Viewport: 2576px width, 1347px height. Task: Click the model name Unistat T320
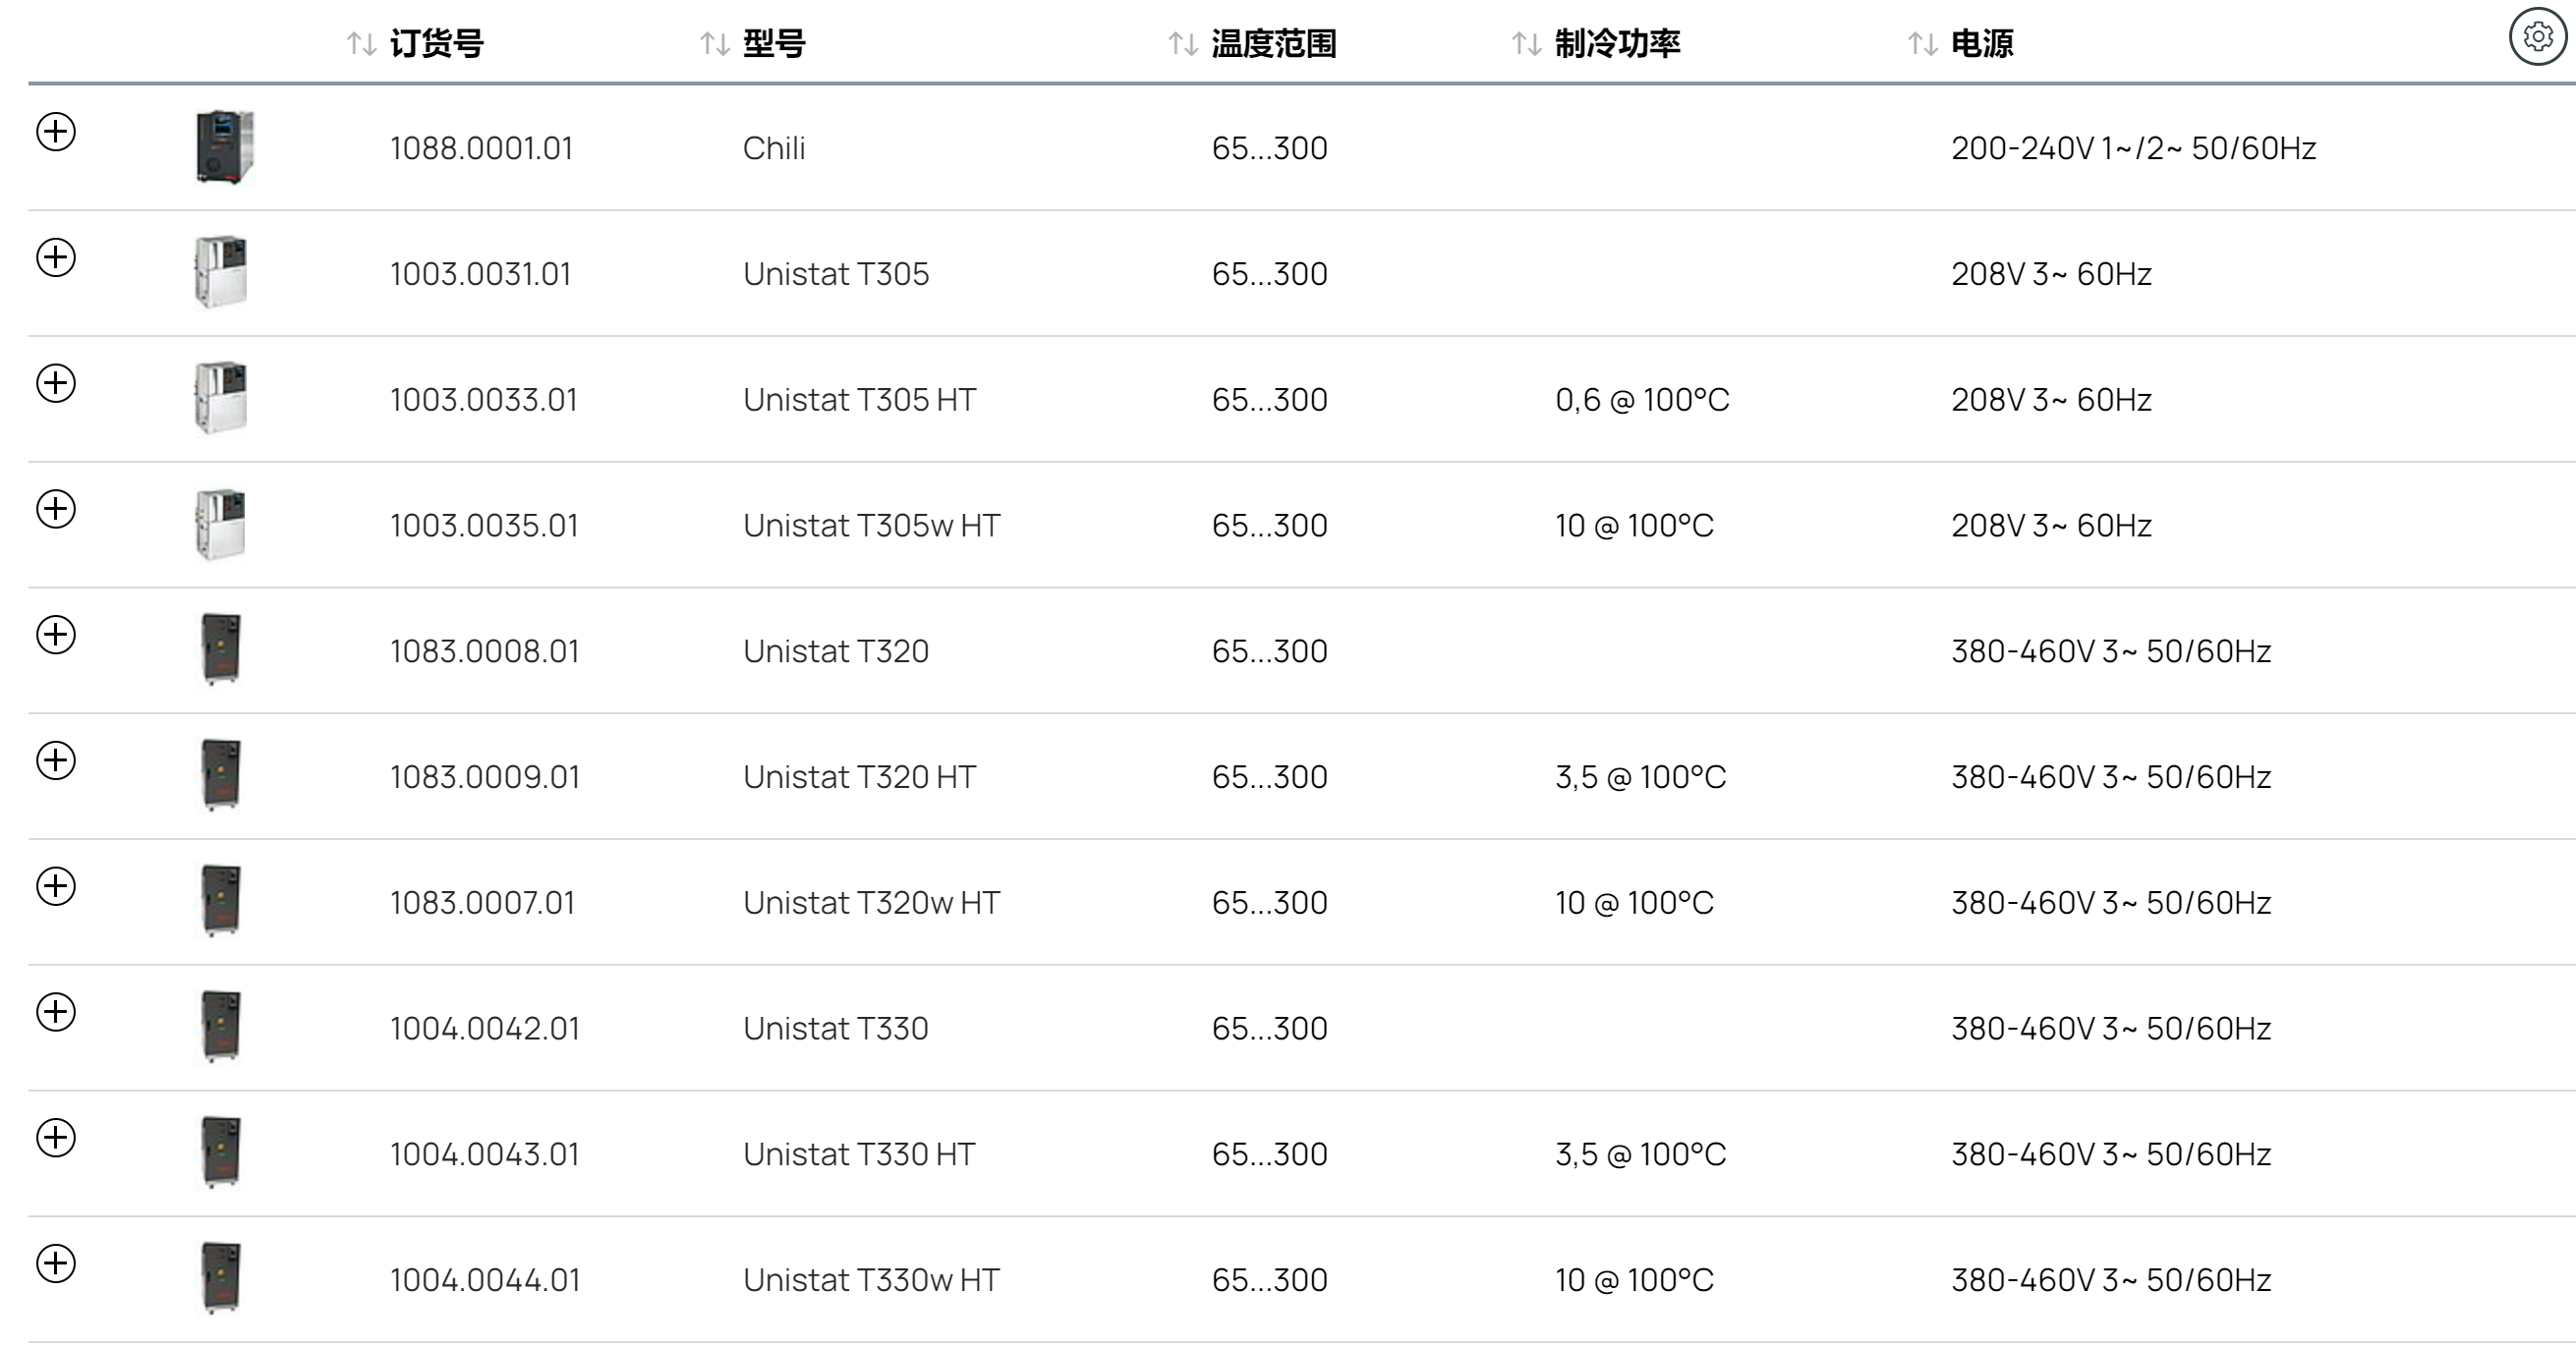836,652
